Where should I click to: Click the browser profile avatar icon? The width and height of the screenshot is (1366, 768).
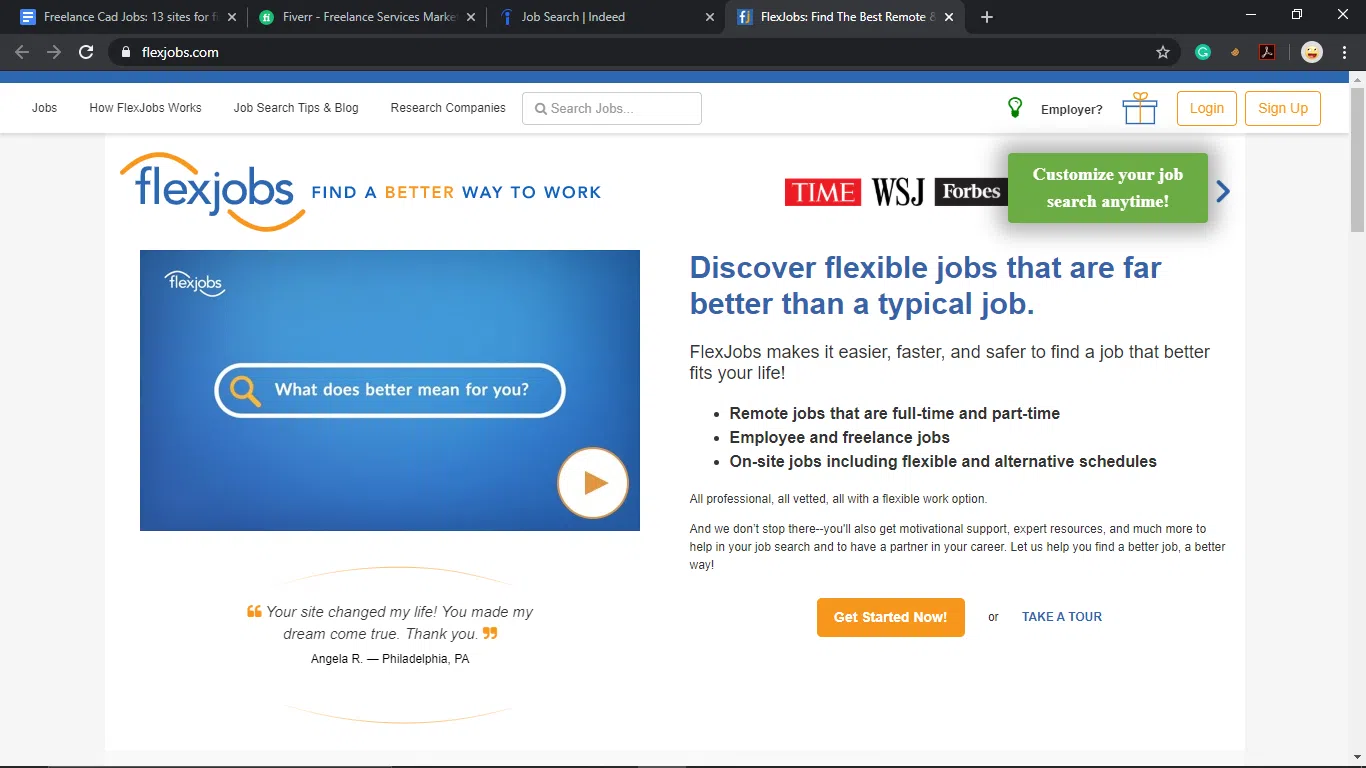pyautogui.click(x=1310, y=51)
